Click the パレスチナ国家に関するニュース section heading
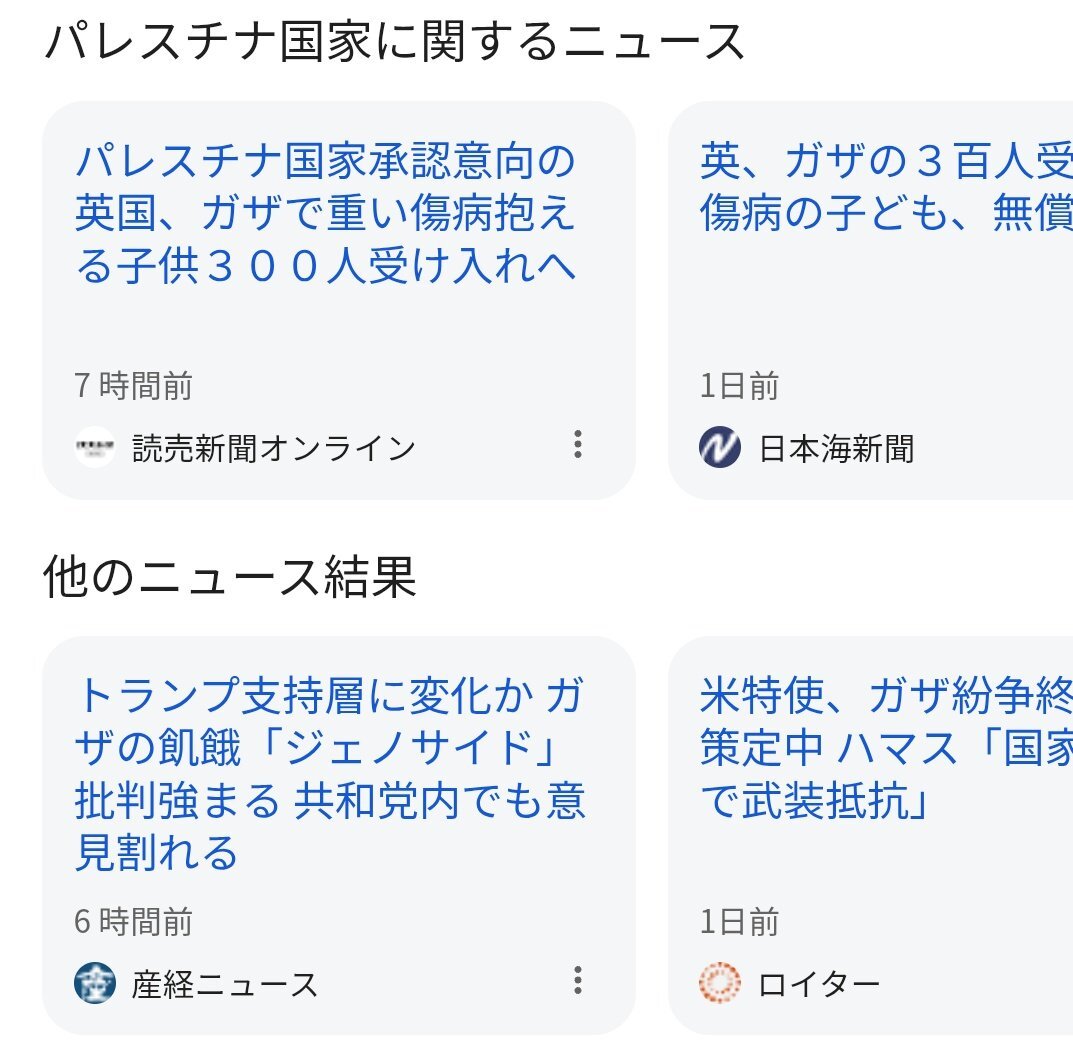 click(394, 42)
